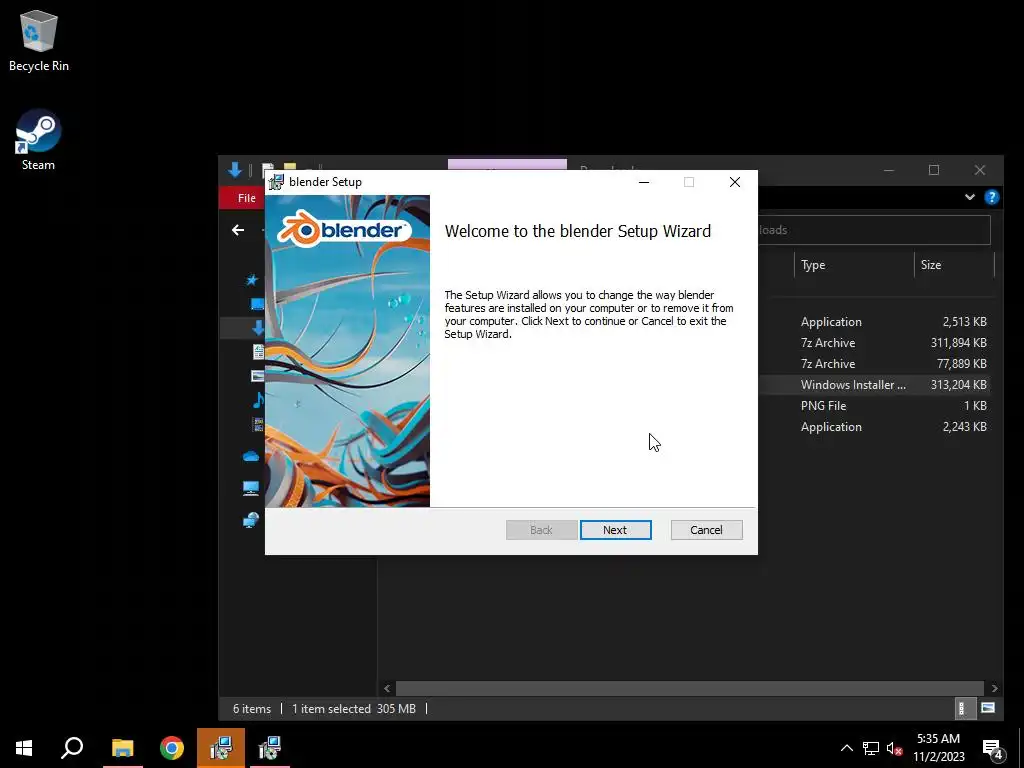Select the Application row sized 2,513 KB

[x=874, y=322]
